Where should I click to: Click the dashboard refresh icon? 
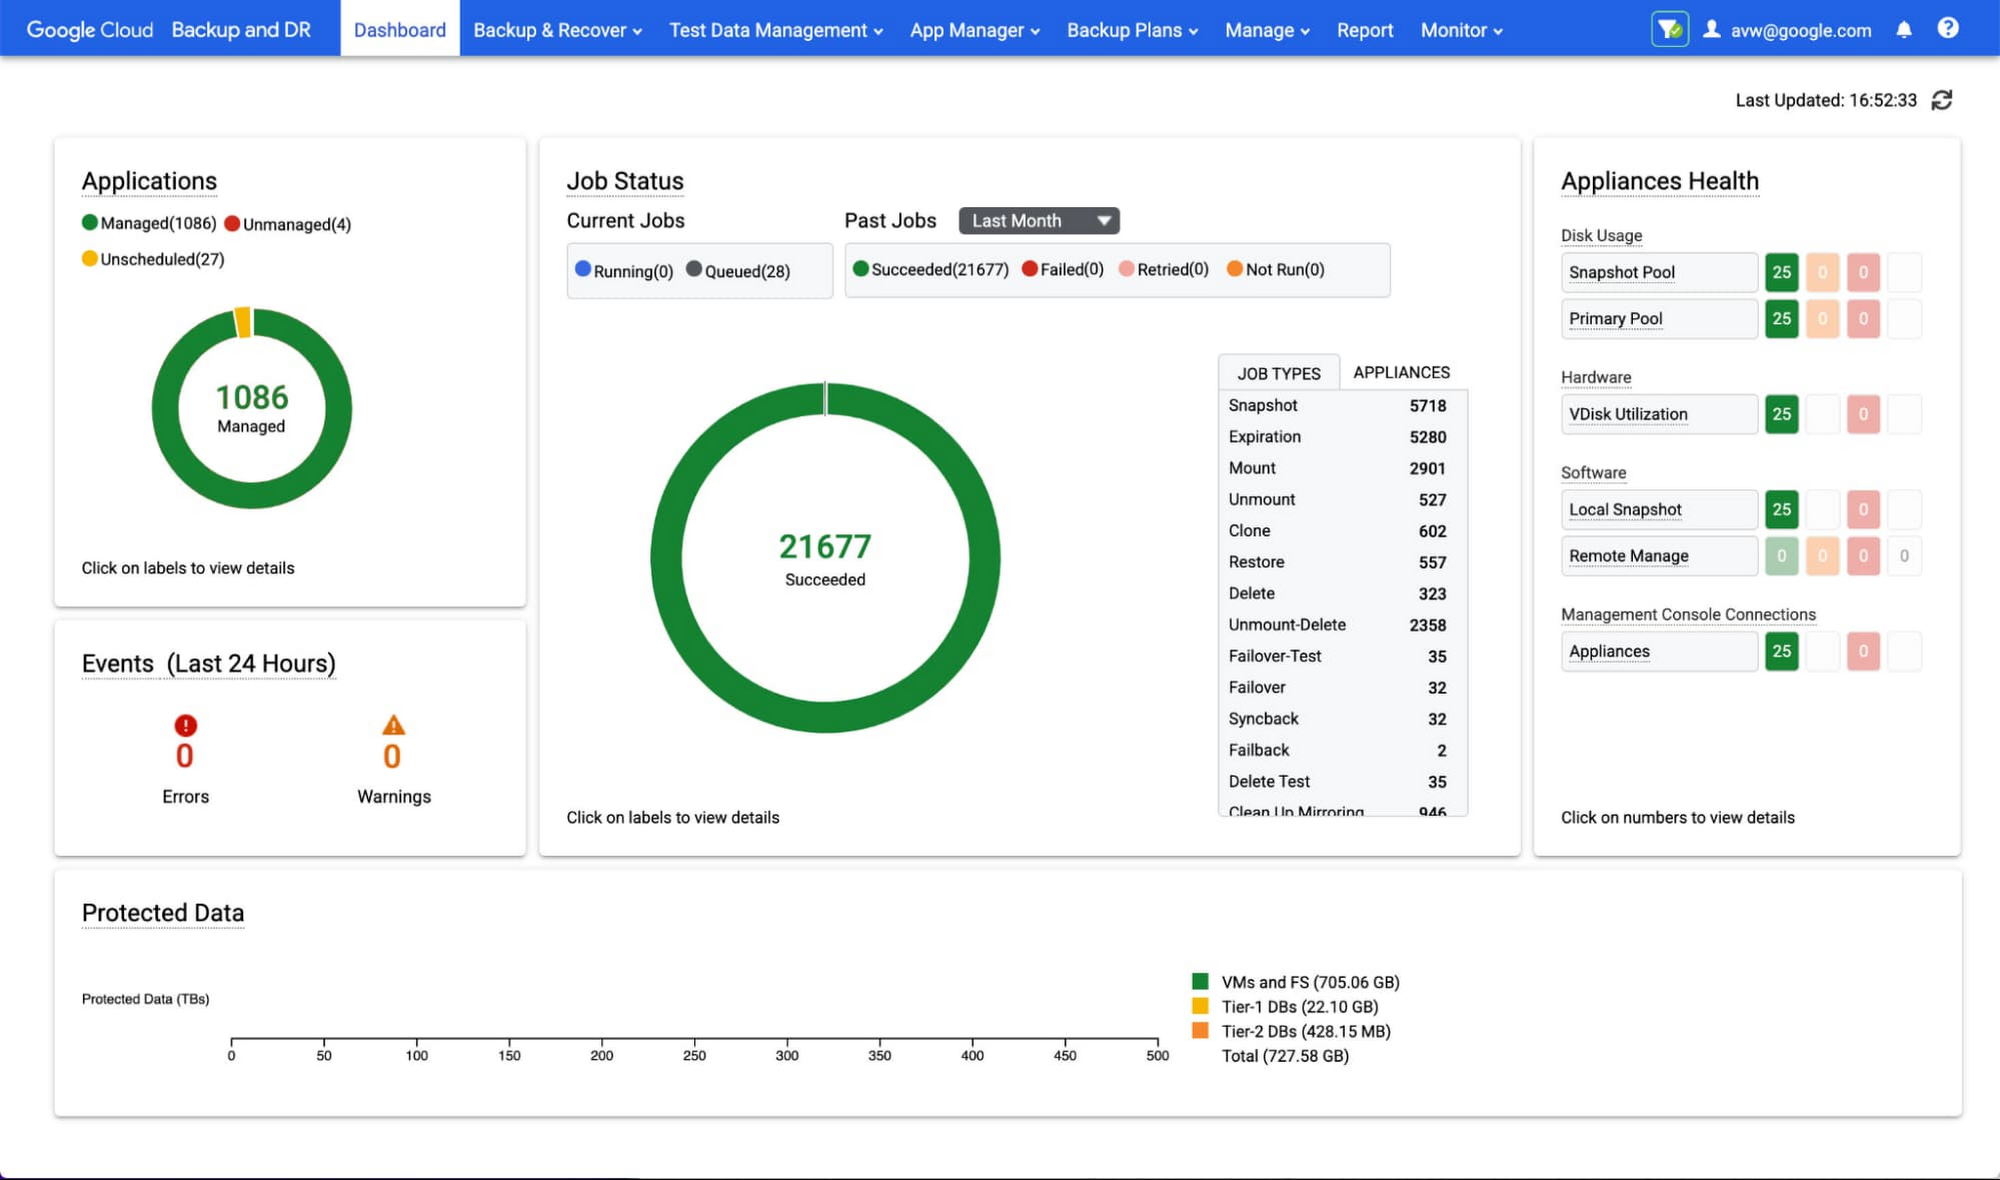coord(1942,98)
